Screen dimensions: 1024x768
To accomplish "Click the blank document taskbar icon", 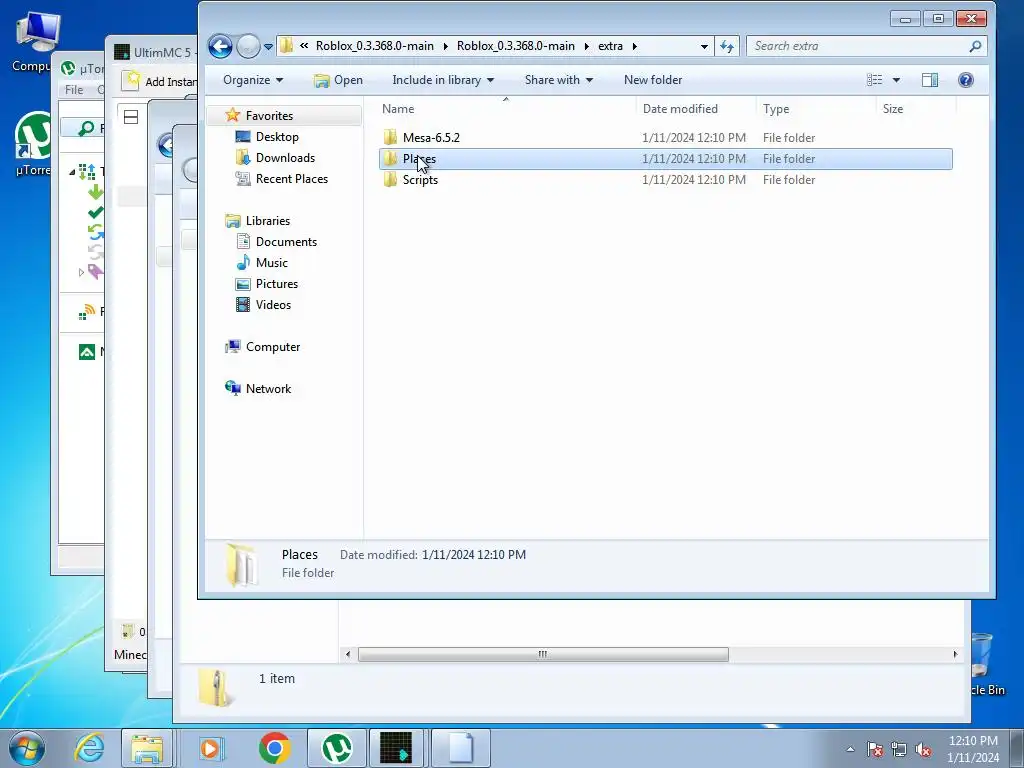I will coord(460,748).
